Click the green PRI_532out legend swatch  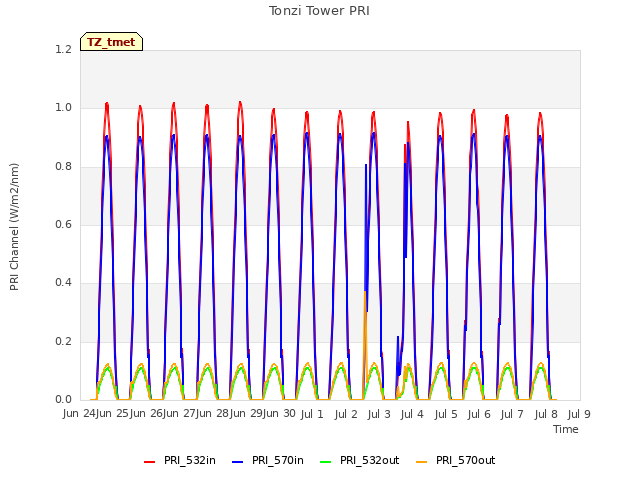tap(326, 461)
